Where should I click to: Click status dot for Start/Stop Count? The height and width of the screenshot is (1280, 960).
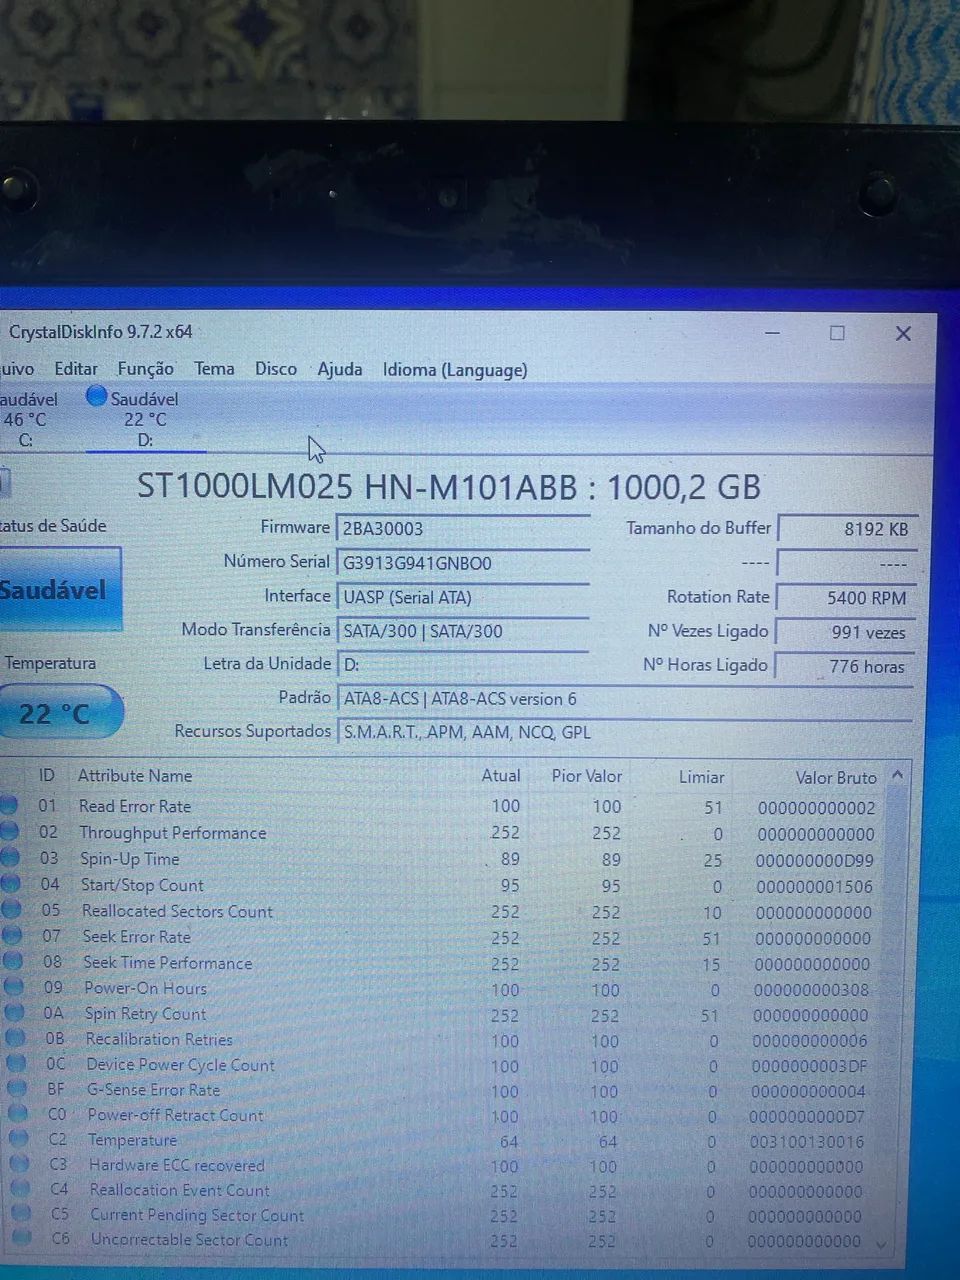10,883
